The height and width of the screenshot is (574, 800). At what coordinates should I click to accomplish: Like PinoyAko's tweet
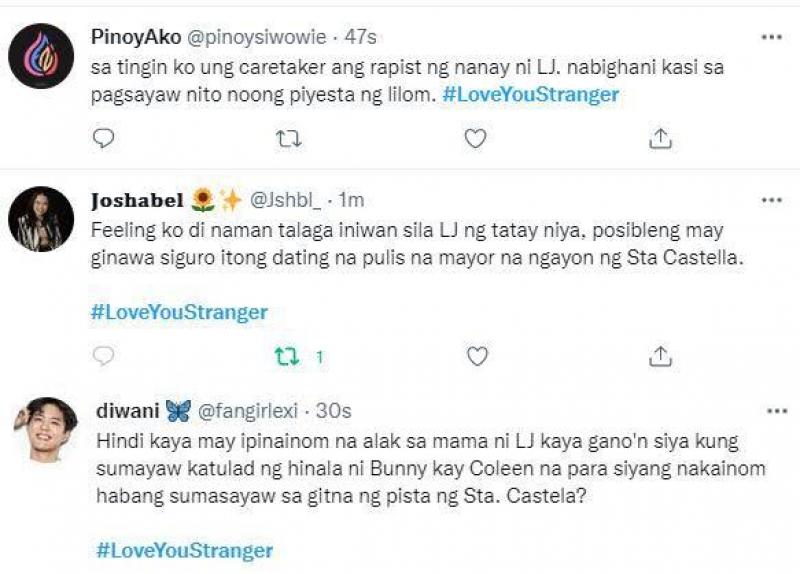477,138
